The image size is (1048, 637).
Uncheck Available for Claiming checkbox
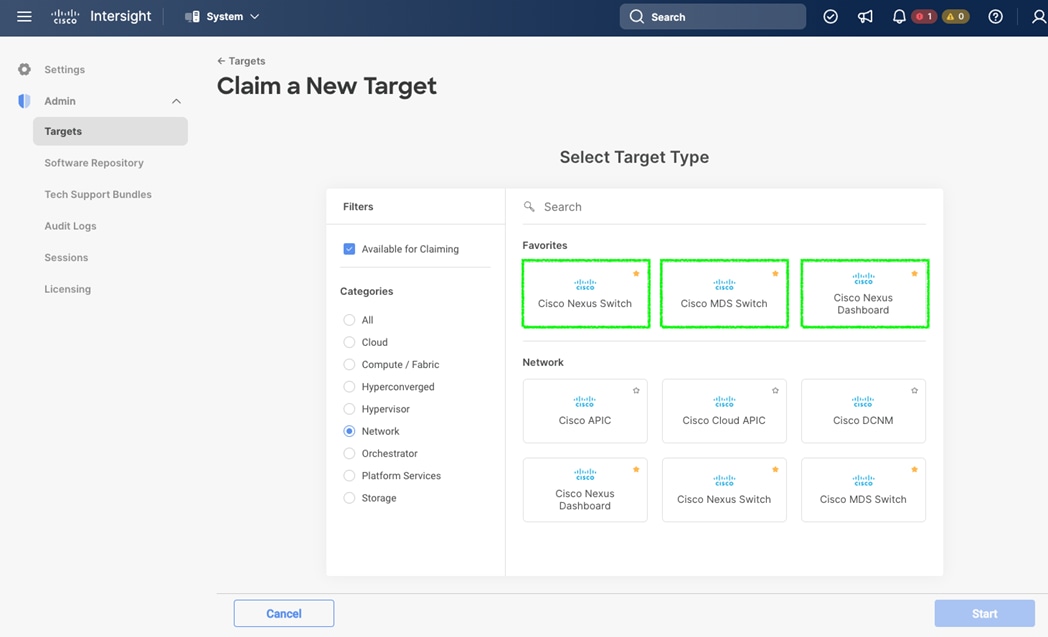point(349,249)
